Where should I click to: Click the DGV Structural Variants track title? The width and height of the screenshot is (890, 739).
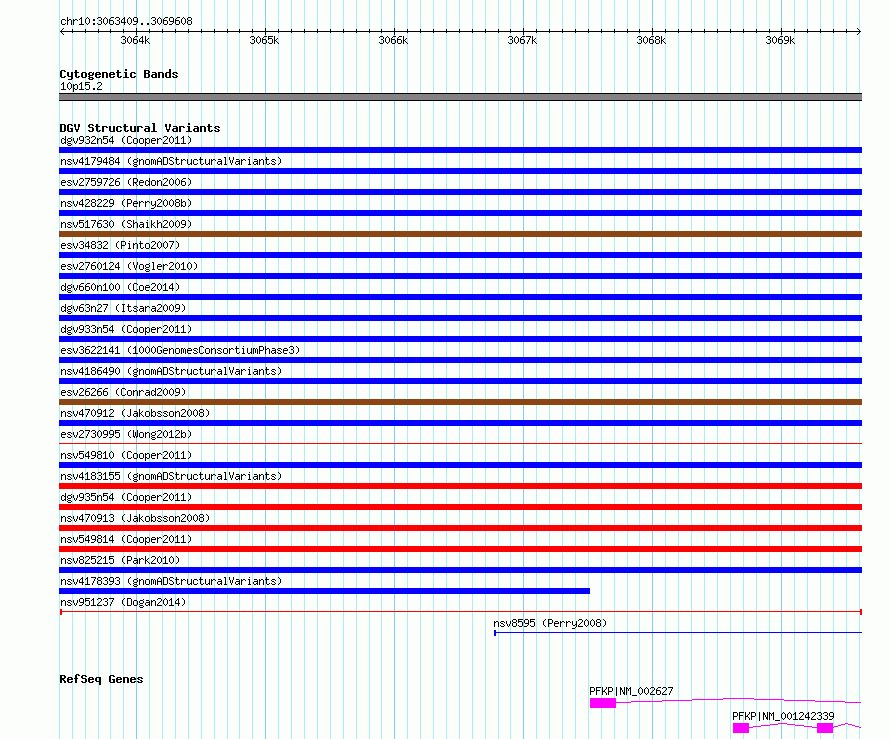pos(140,128)
